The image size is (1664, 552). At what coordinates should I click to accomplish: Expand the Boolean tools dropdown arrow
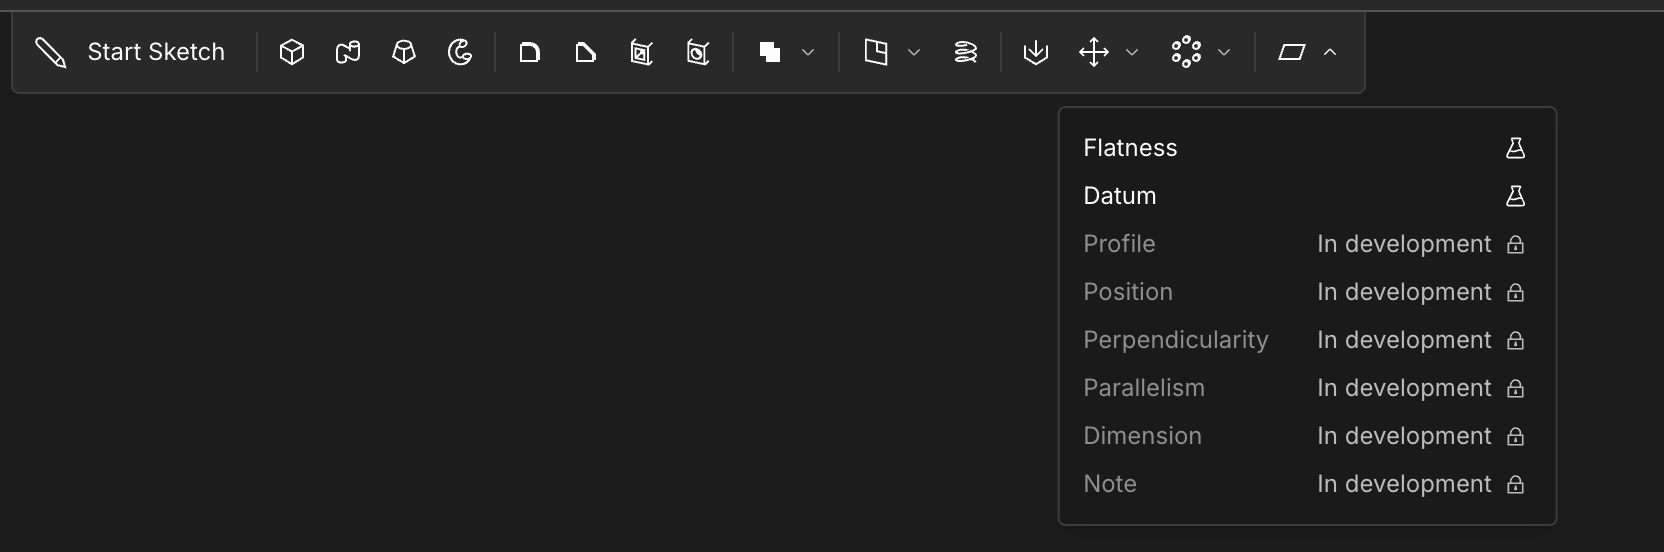(x=808, y=52)
